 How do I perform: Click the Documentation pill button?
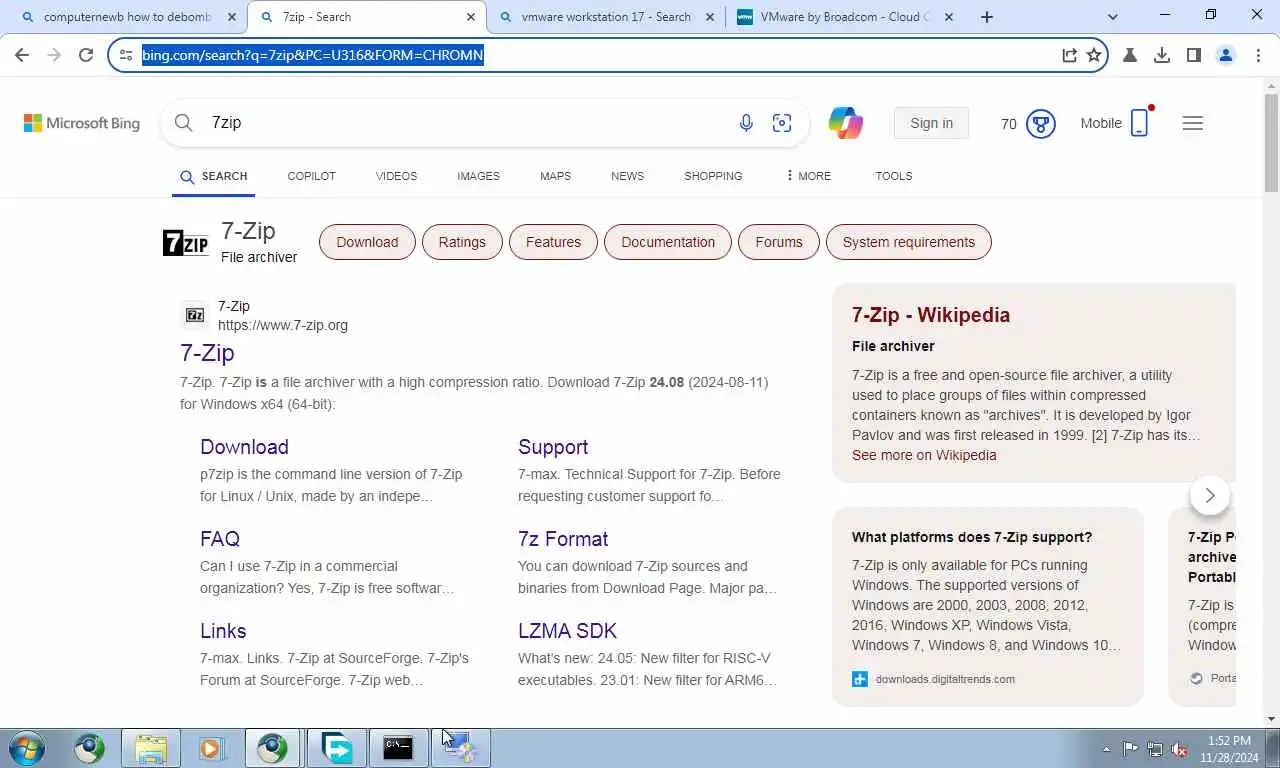(x=668, y=242)
